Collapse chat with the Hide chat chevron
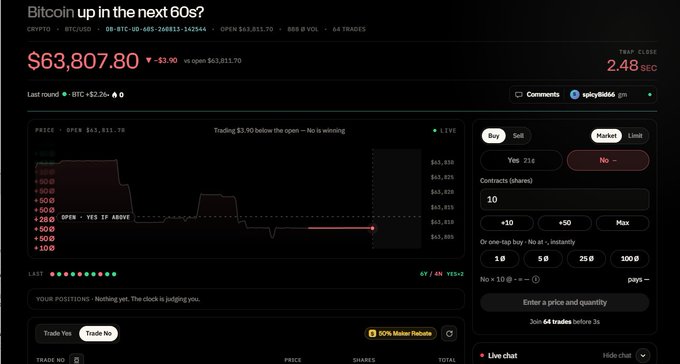Screen dimensions: 680x364 [x=643, y=355]
